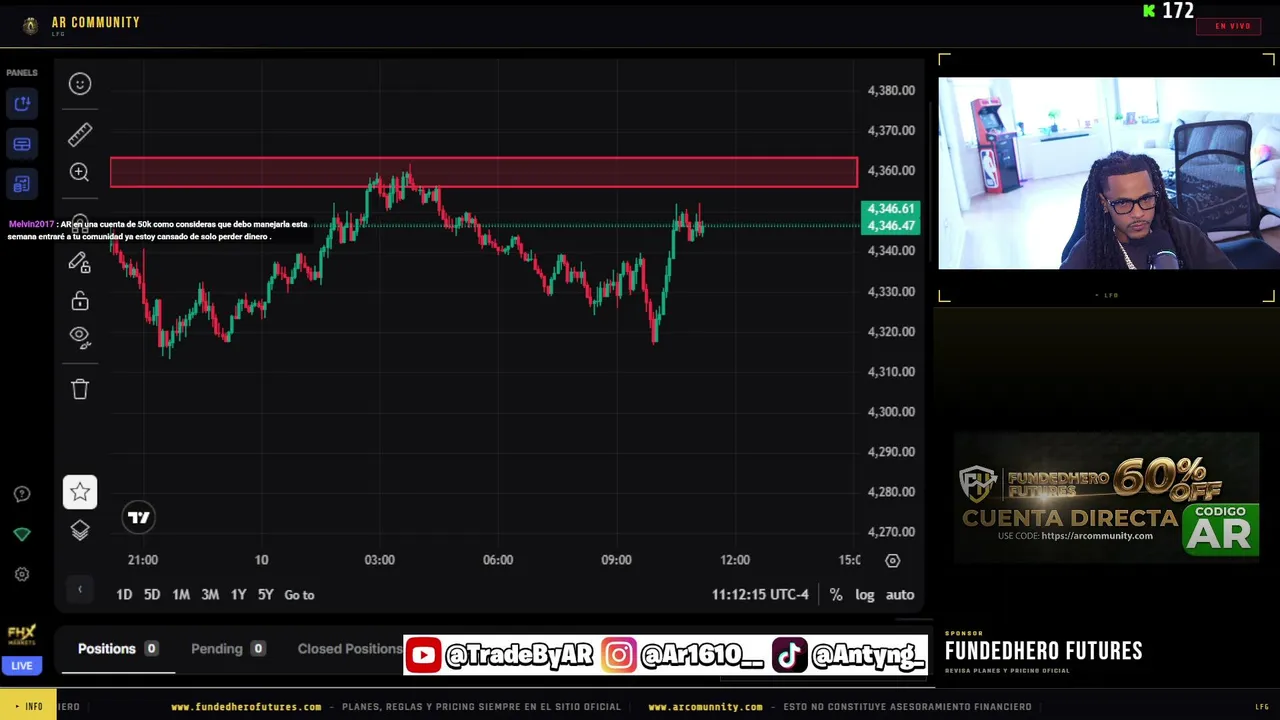Click the FUNDEDHERO FUTURES sponsor title
This screenshot has height=720, width=1280.
tap(1043, 651)
